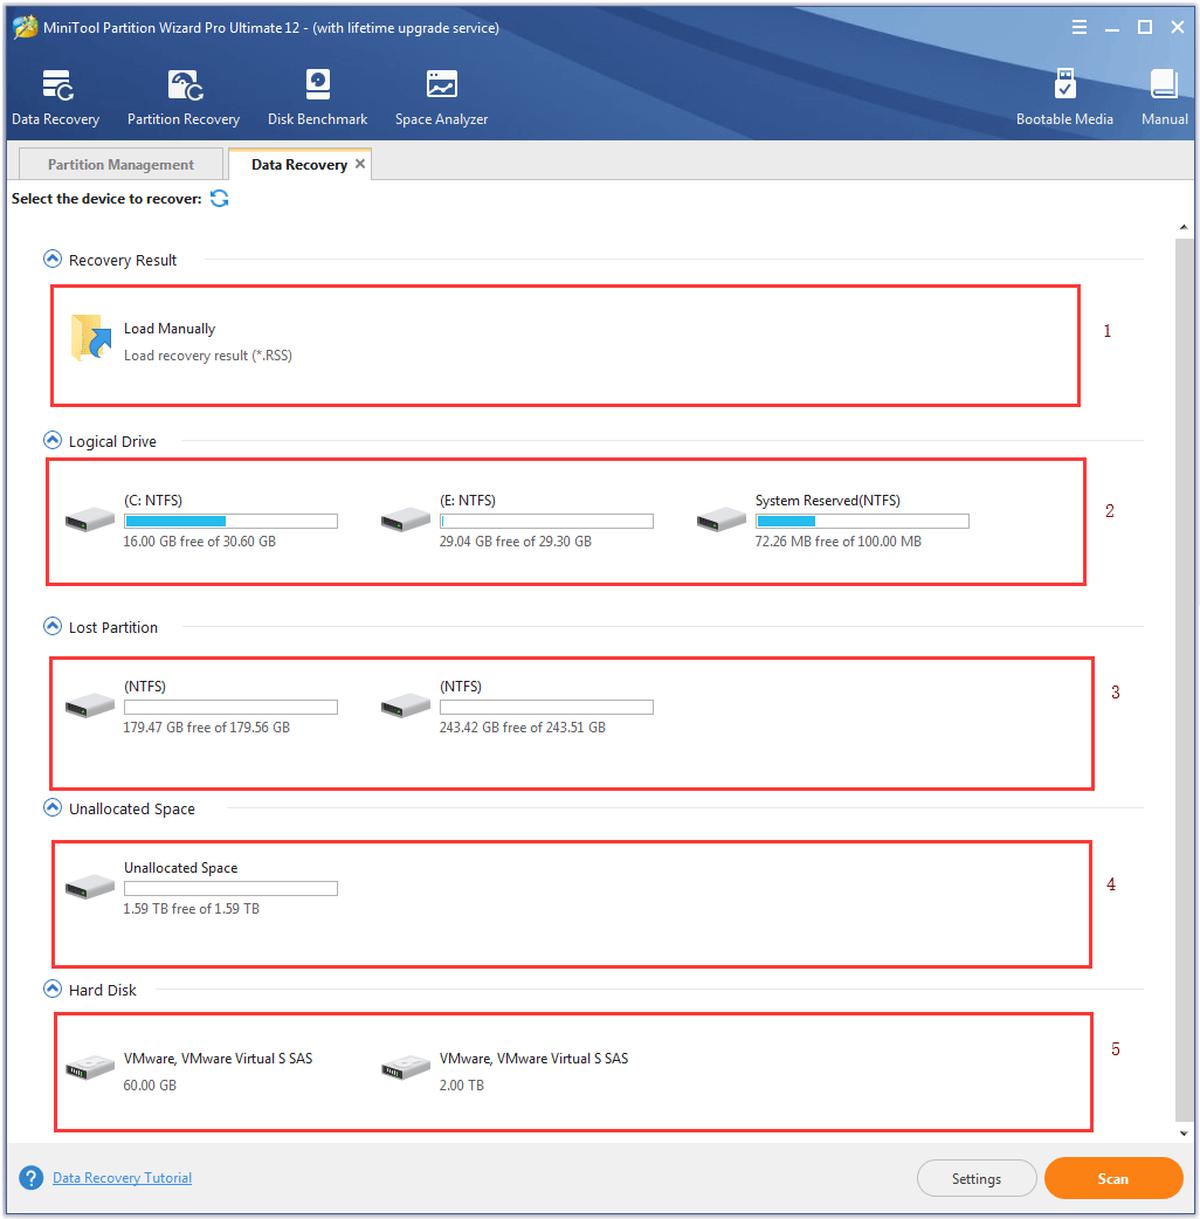Collapse the Recovery Result section

(x=53, y=259)
